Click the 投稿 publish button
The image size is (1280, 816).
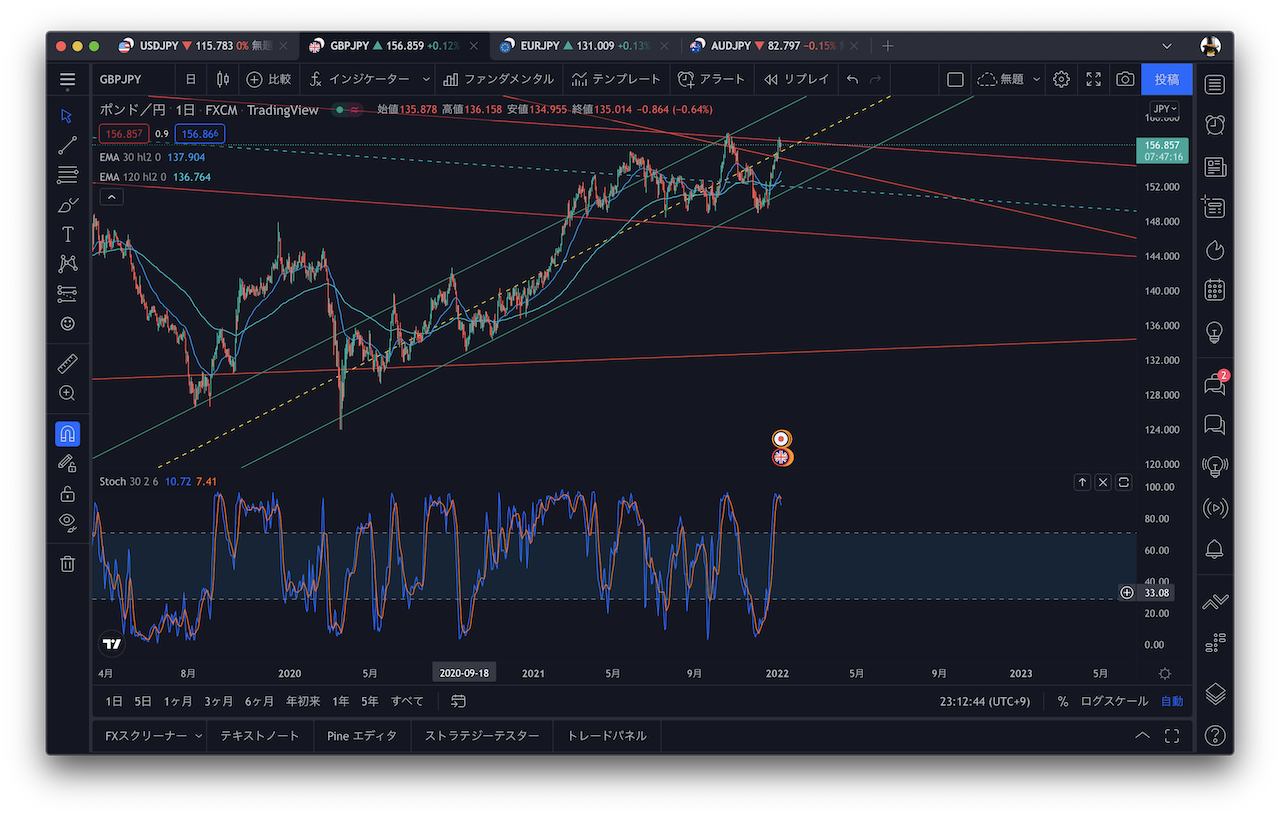1167,79
